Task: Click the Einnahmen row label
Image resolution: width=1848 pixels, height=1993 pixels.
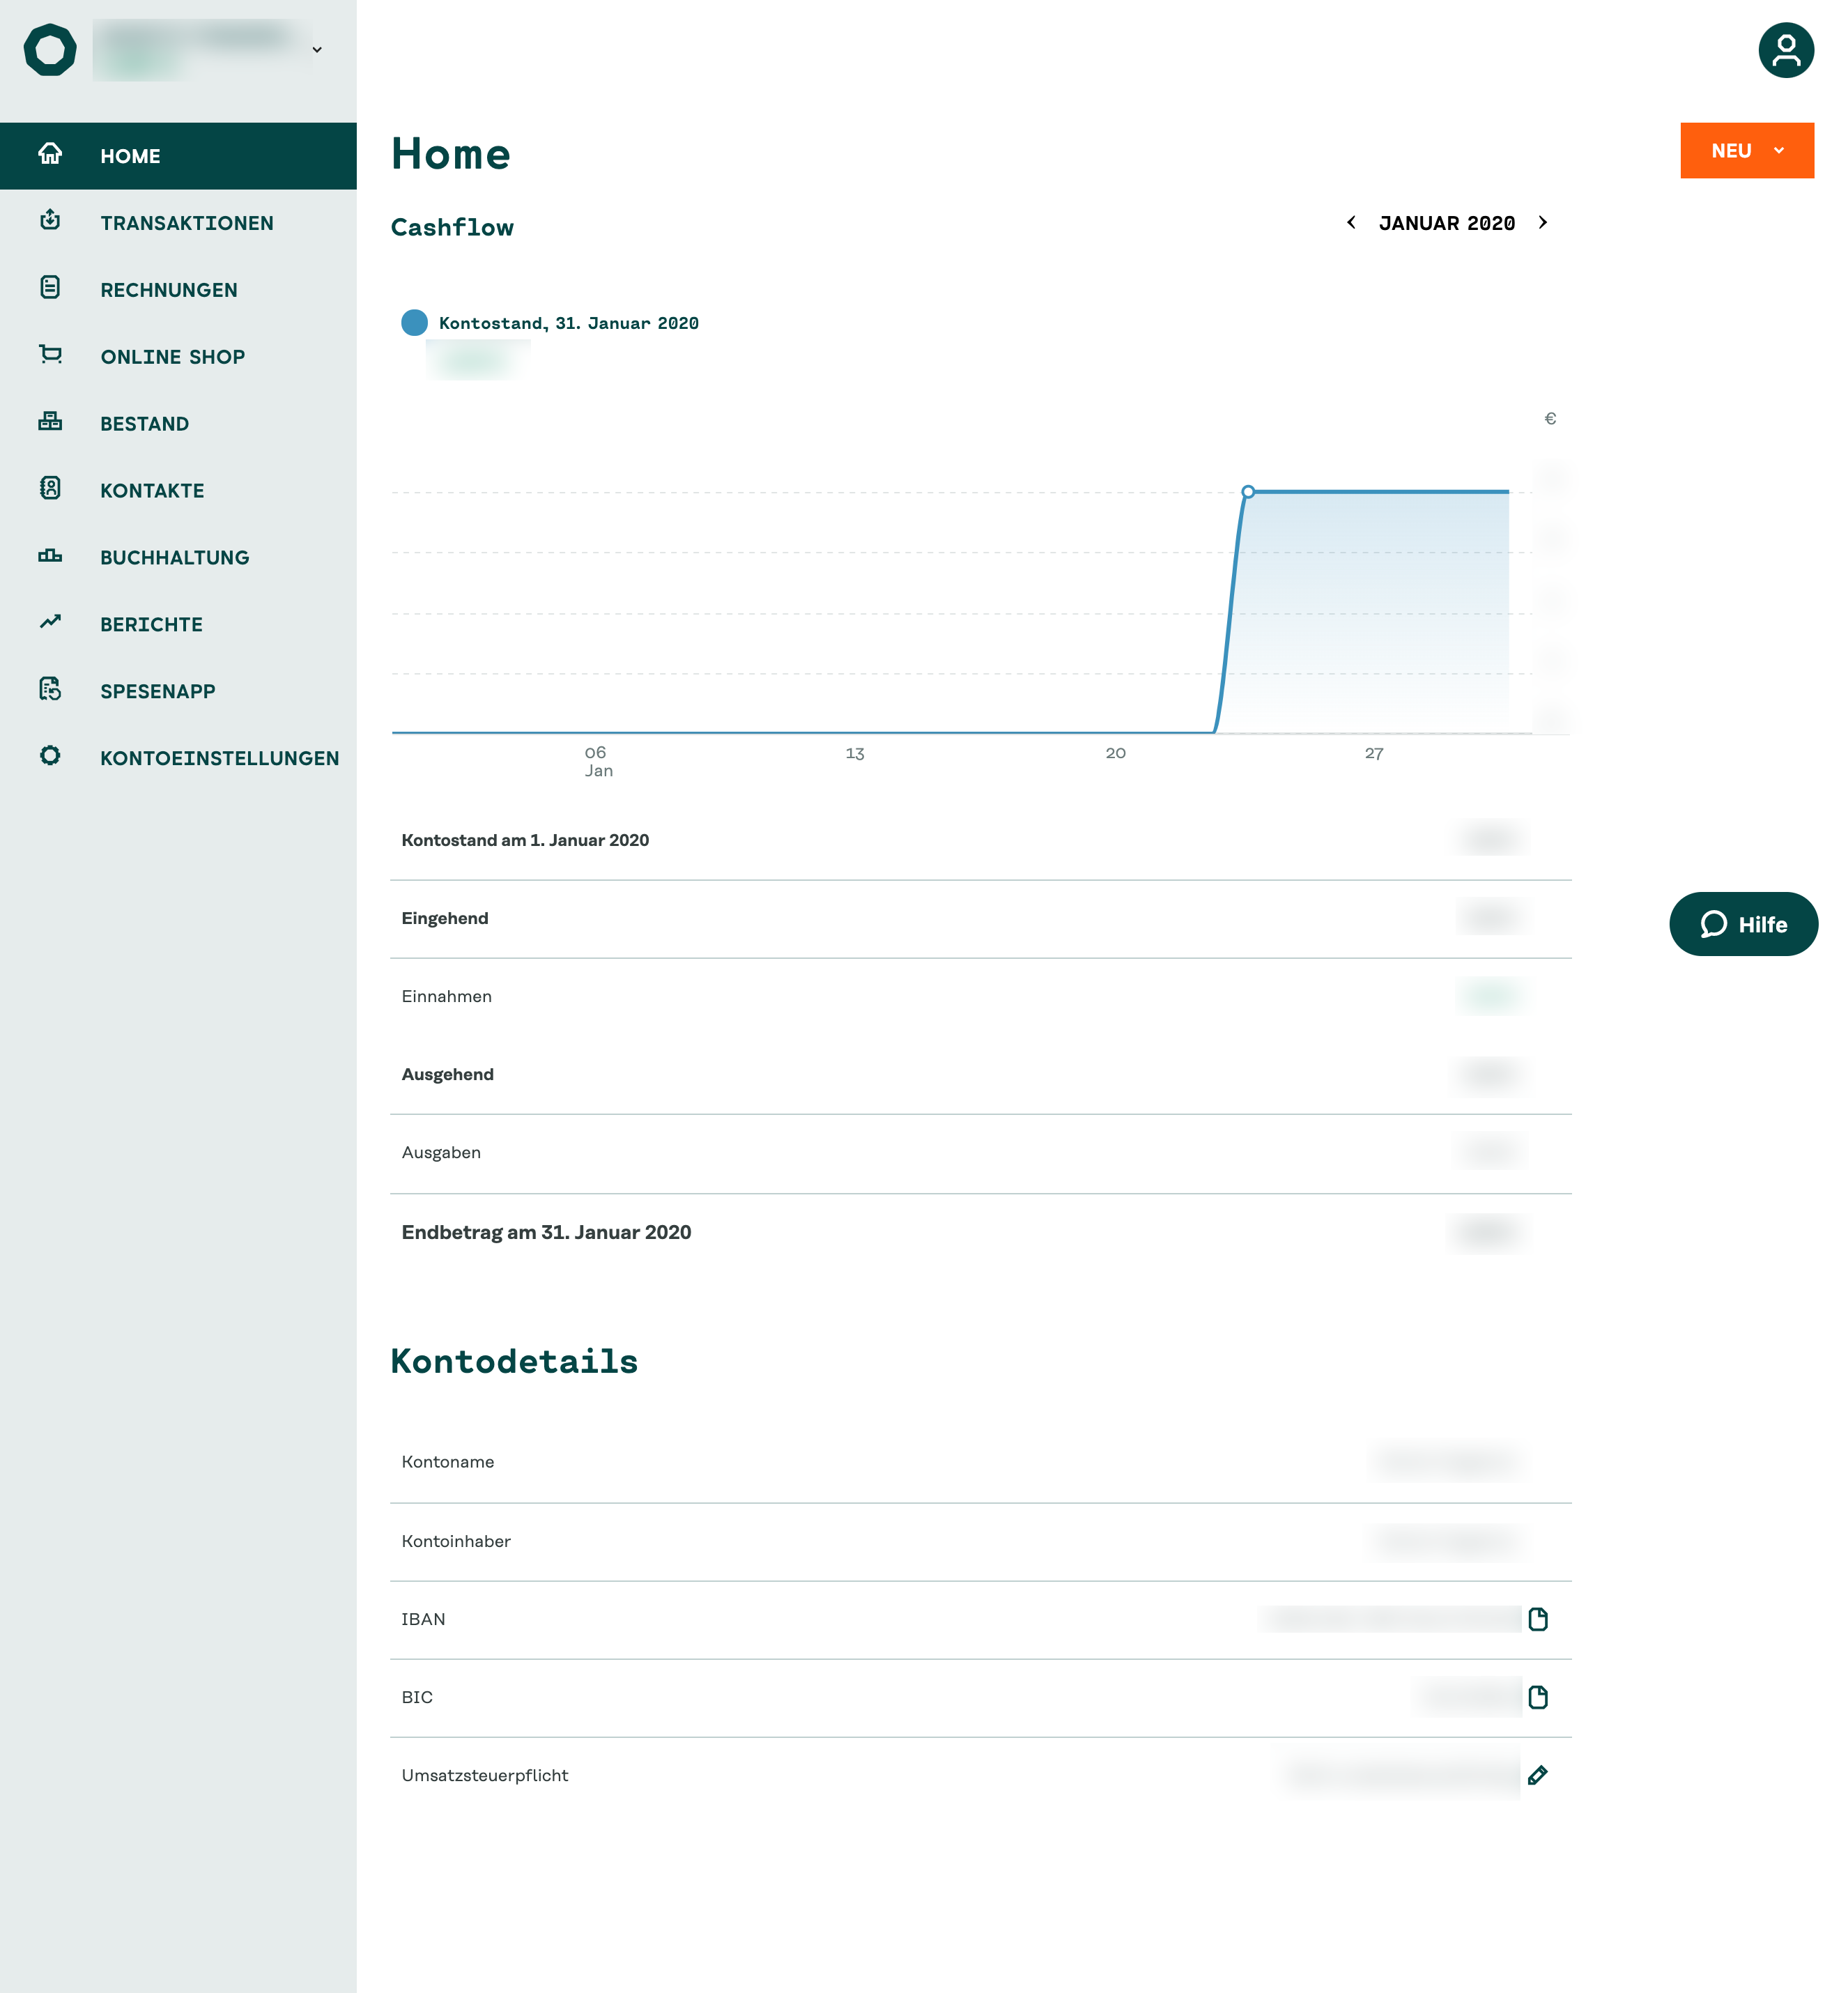Action: coord(447,996)
